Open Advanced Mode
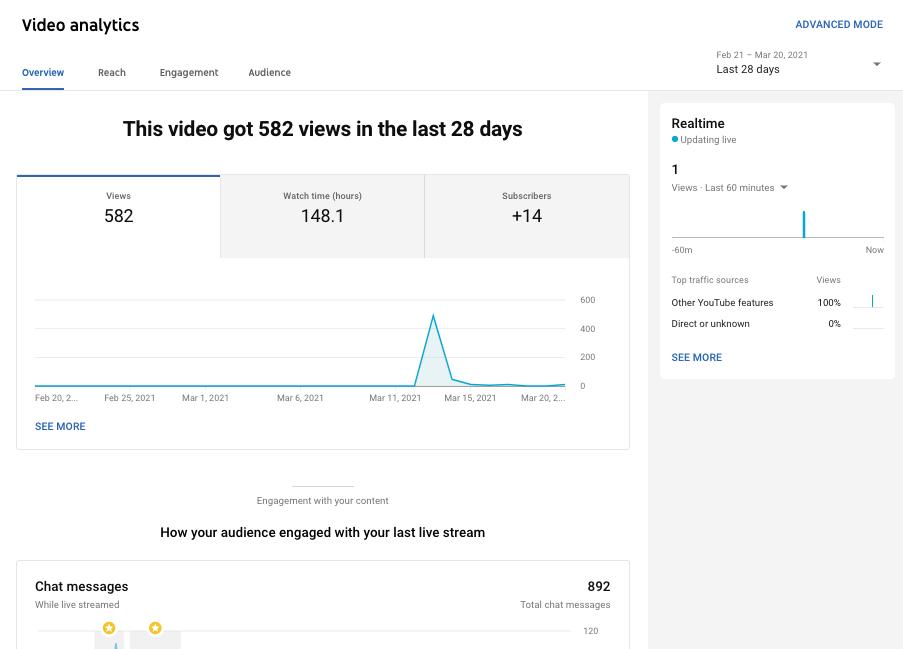 point(838,24)
